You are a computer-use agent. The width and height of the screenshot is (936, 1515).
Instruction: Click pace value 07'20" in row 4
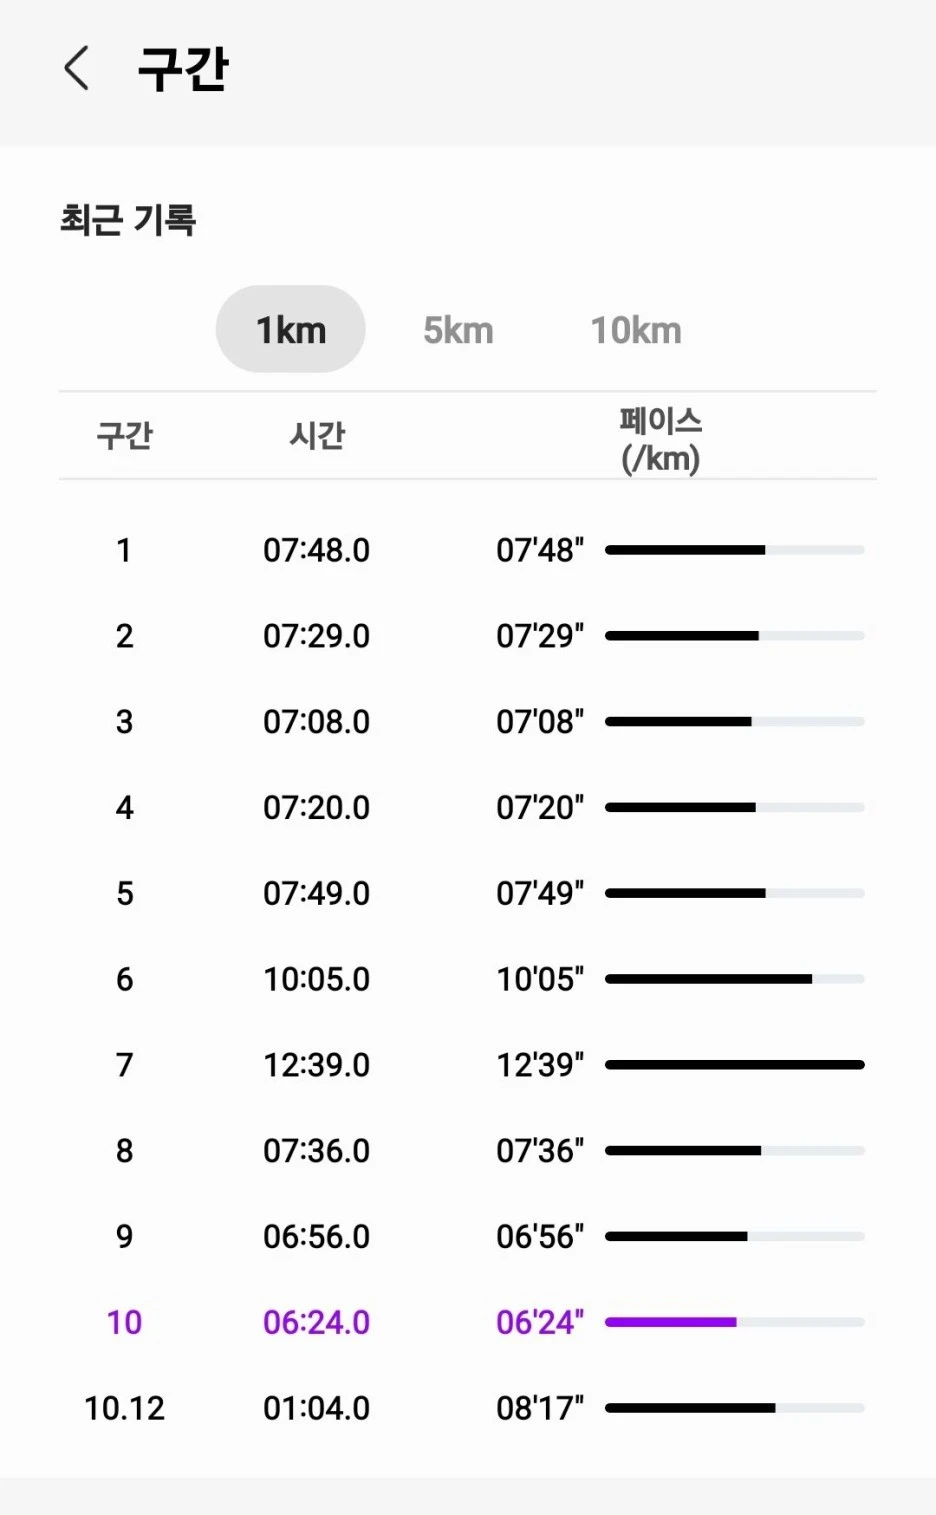pos(540,807)
